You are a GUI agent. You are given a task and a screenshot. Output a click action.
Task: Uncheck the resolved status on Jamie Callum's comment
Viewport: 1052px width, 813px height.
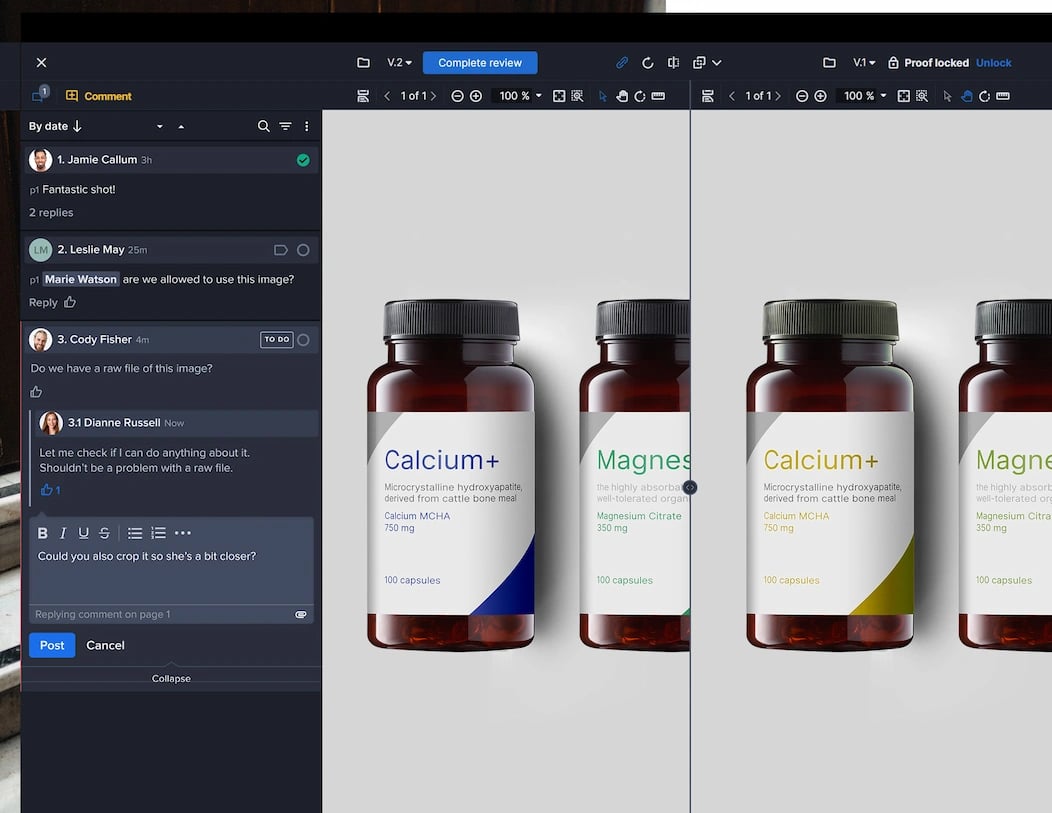point(303,160)
